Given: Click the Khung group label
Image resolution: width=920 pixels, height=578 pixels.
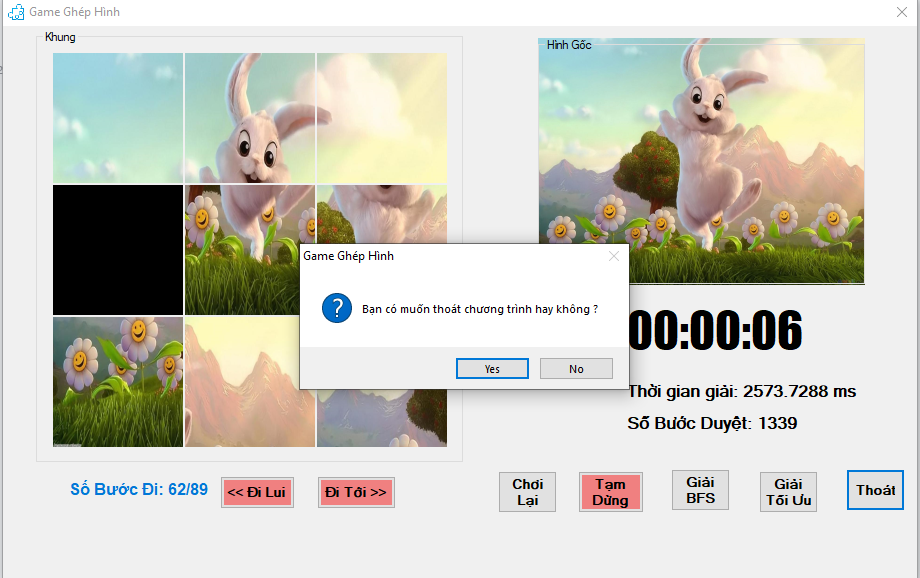Looking at the screenshot, I should tap(60, 37).
